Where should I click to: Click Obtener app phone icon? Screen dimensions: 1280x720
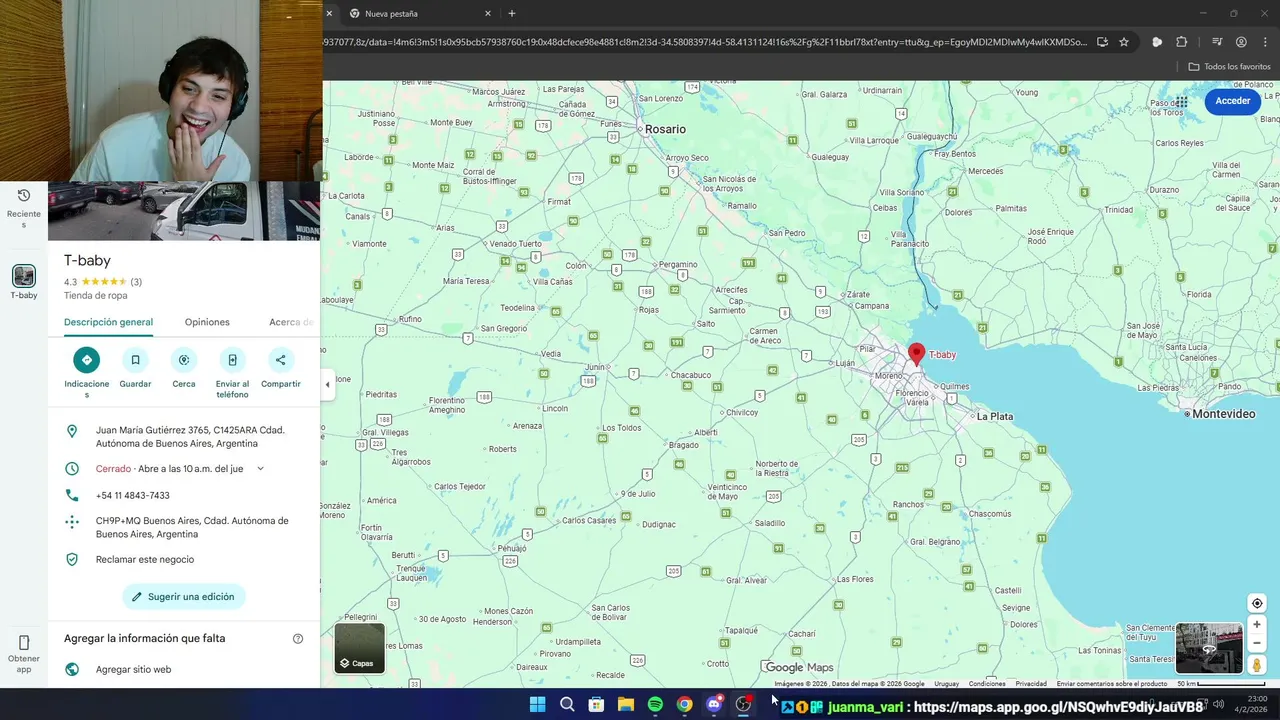[24, 642]
